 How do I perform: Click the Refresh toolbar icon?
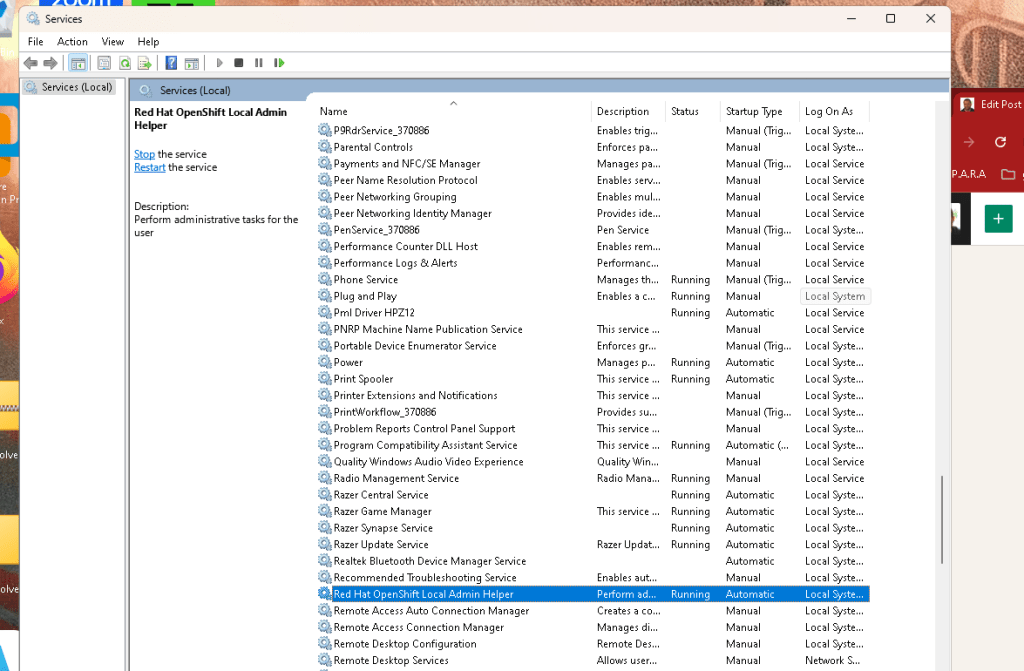tap(125, 63)
